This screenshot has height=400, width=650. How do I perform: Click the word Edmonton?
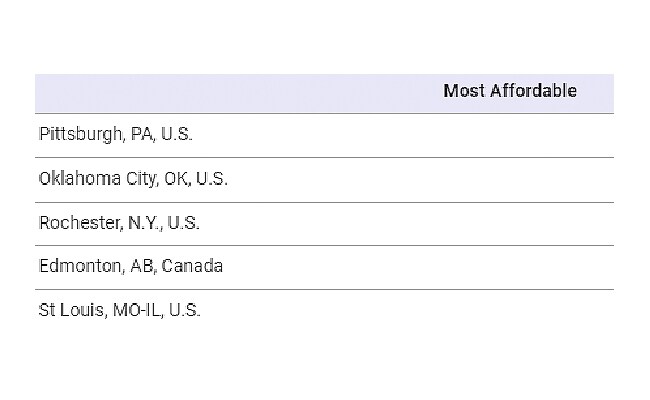[x=81, y=266]
